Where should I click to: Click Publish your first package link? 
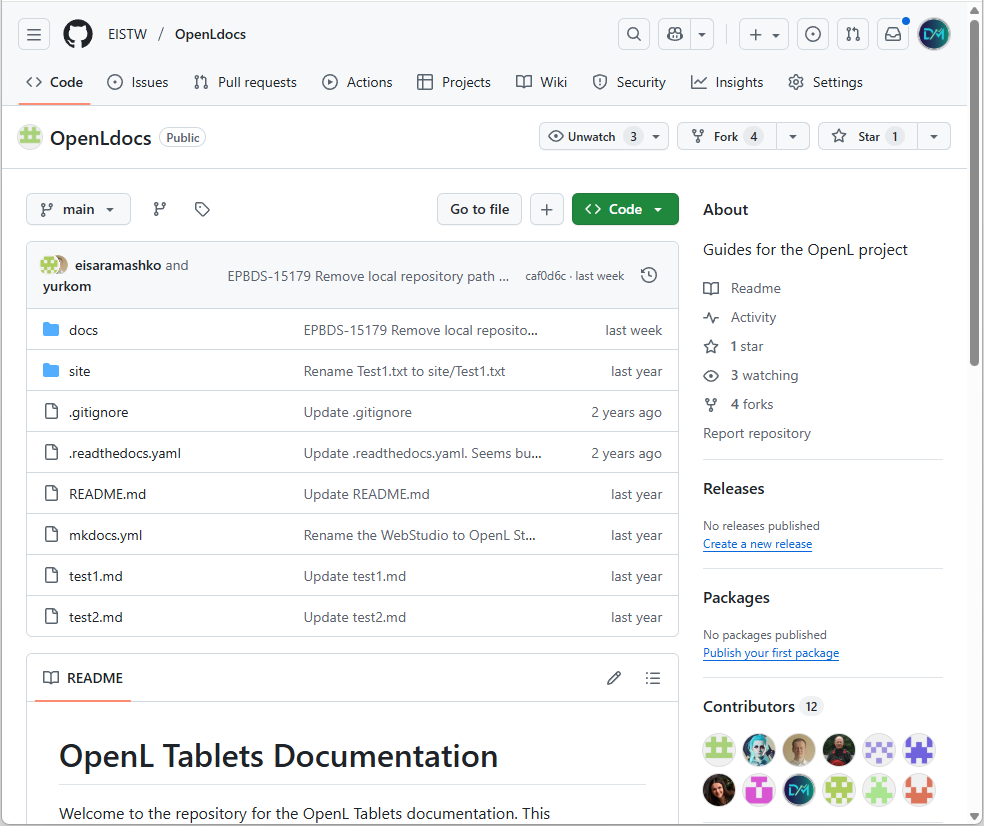(771, 653)
